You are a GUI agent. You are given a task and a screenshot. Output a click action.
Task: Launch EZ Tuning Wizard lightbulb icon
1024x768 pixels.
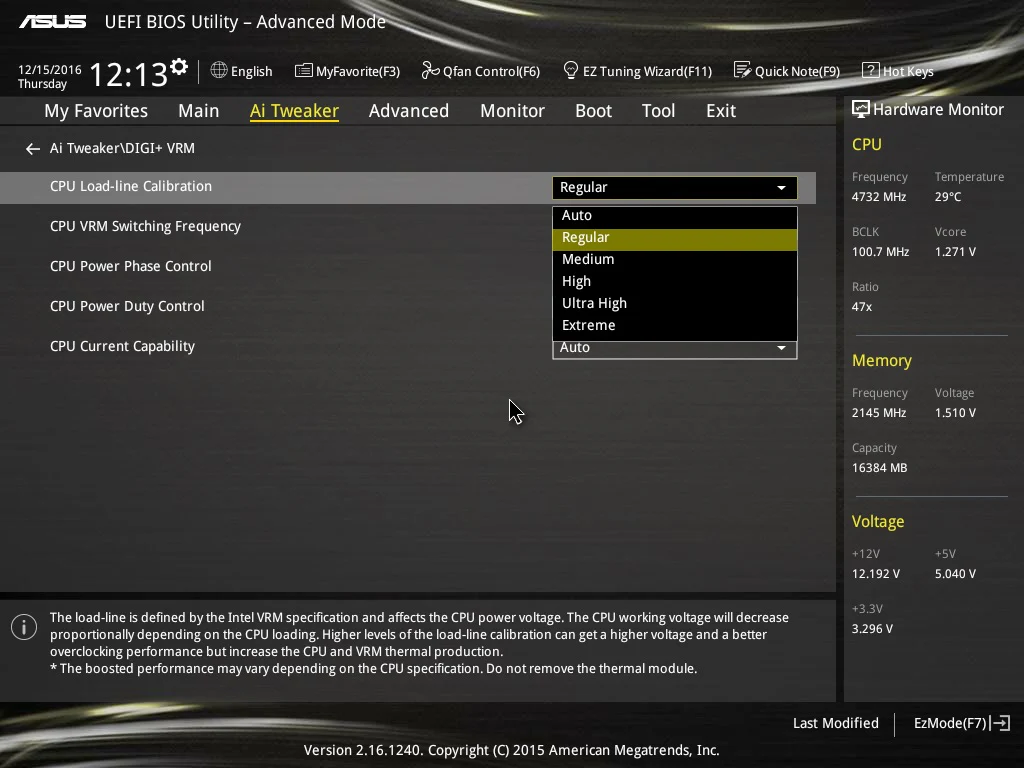pos(571,70)
